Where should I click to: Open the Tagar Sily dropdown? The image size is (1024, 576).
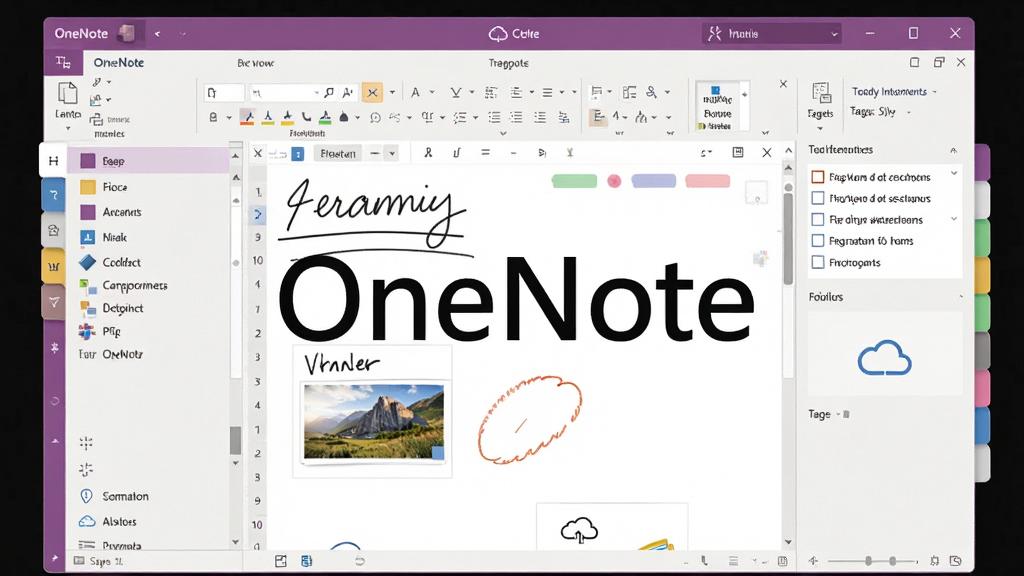click(880, 112)
